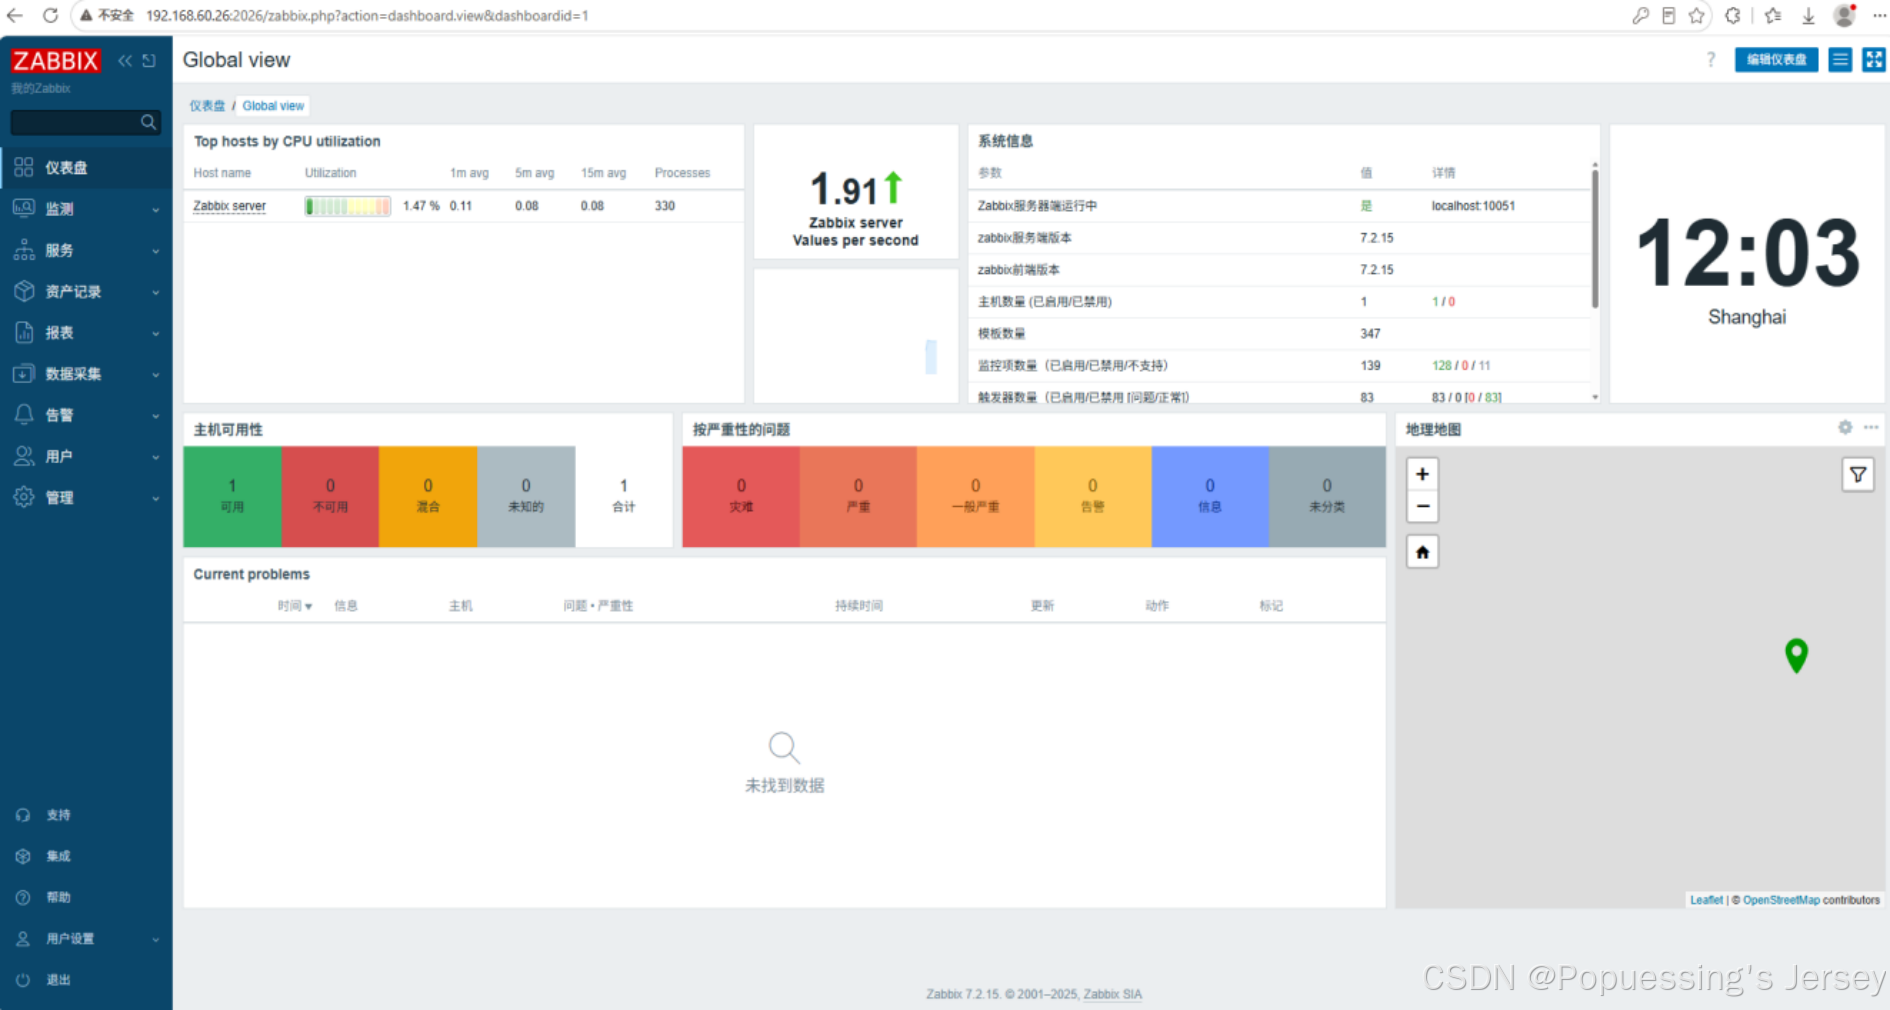
Task: Expand the 资产记录 sidebar menu
Action: pos(86,291)
